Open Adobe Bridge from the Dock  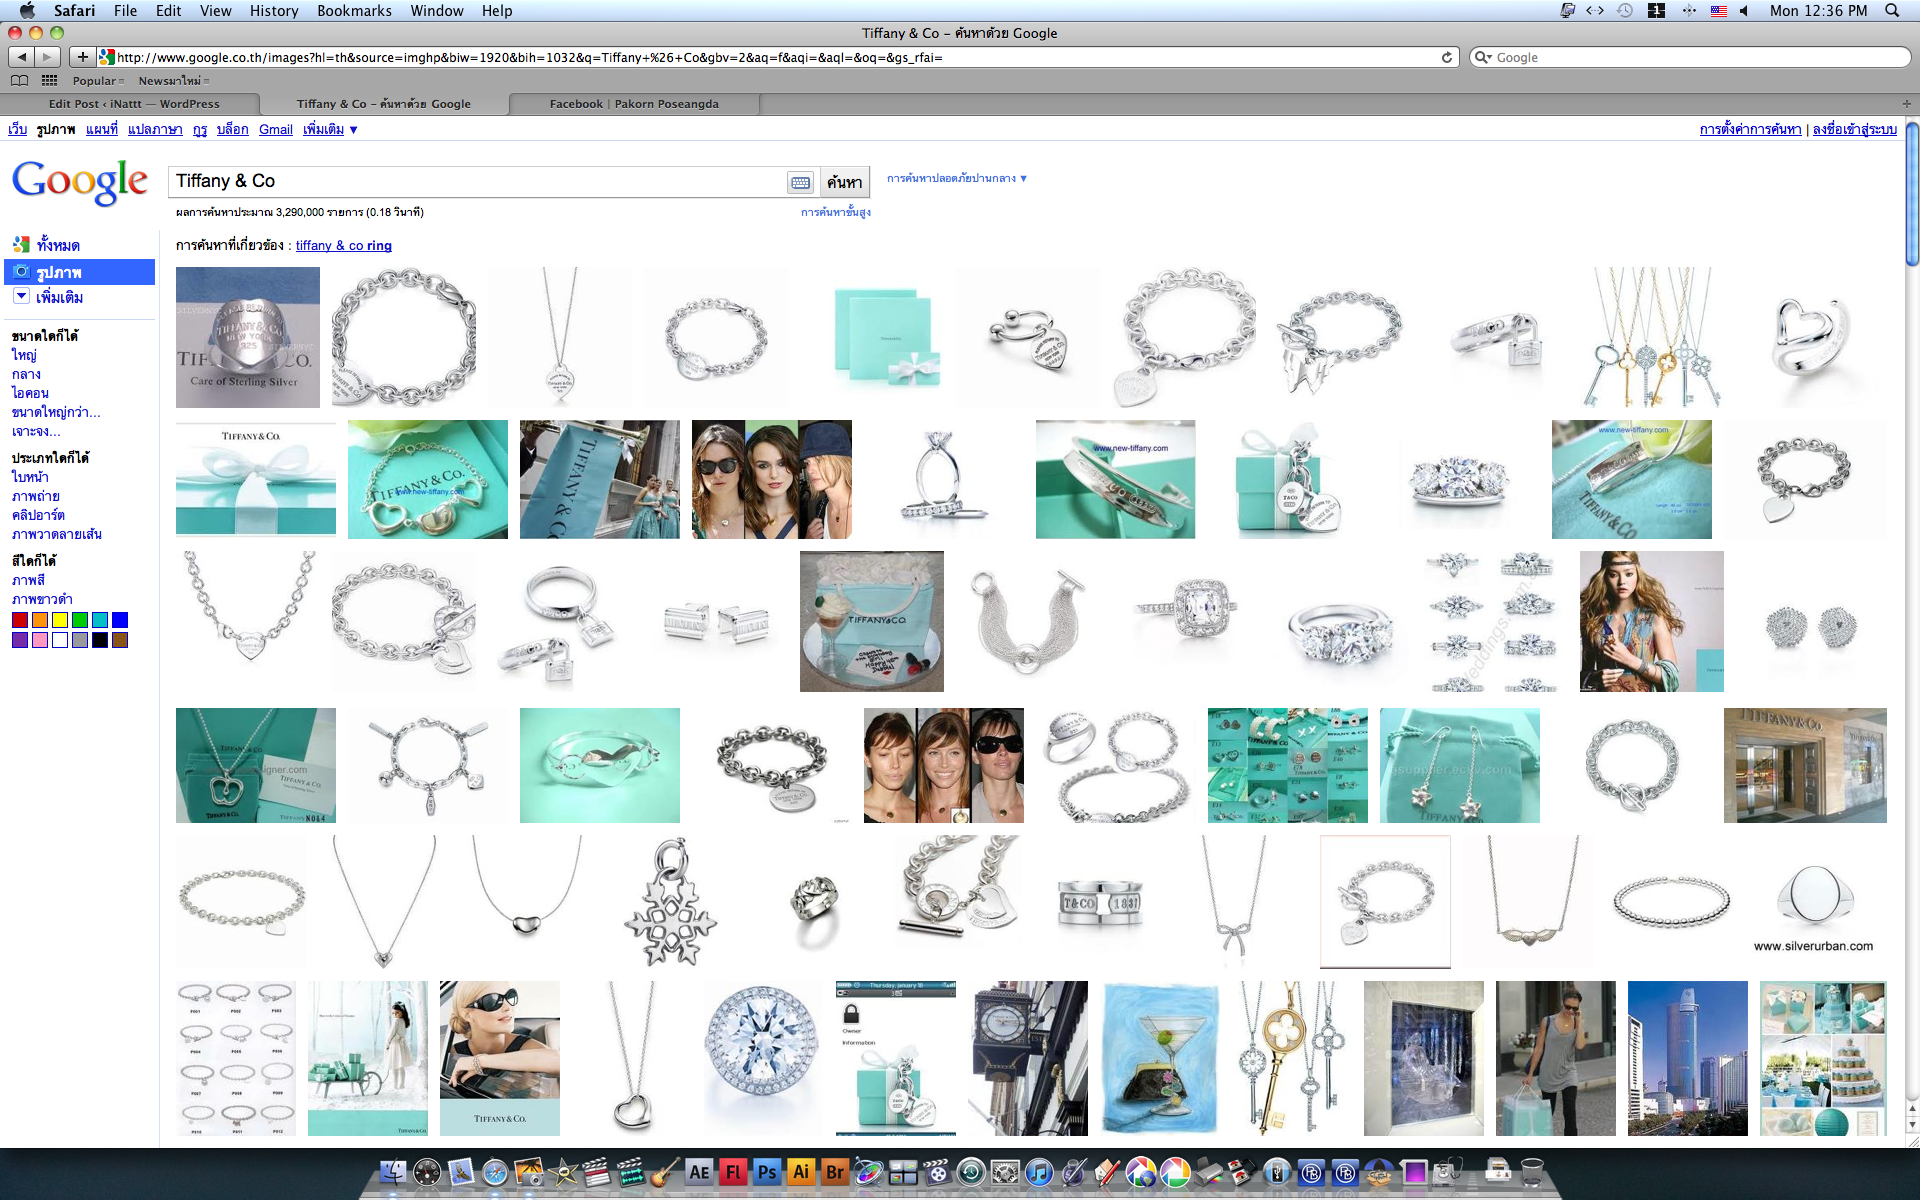(x=835, y=1172)
